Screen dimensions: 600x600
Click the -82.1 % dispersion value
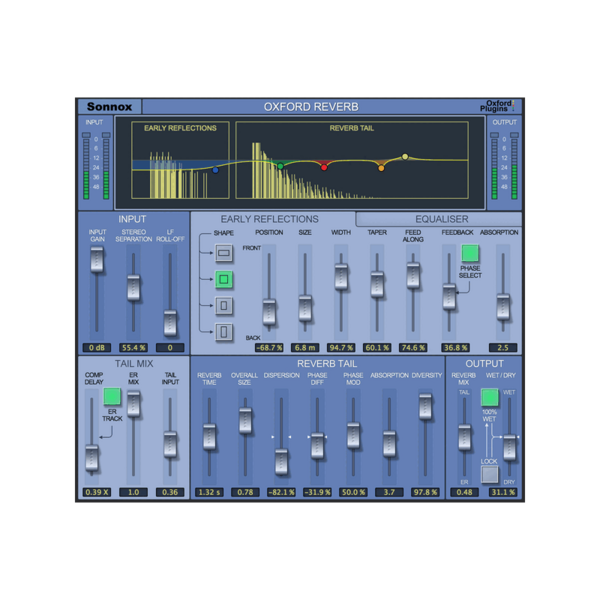[x=281, y=492]
